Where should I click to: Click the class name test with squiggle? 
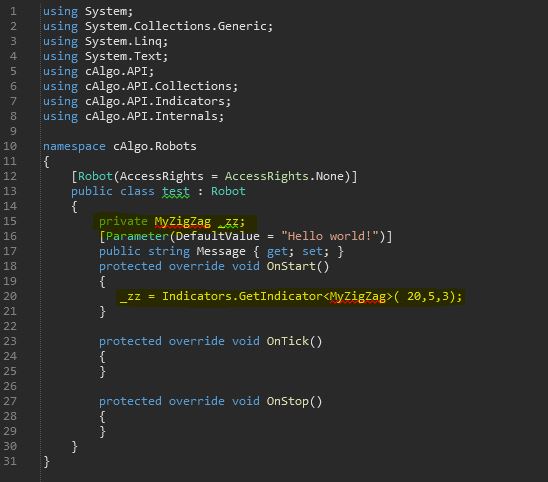tap(176, 192)
